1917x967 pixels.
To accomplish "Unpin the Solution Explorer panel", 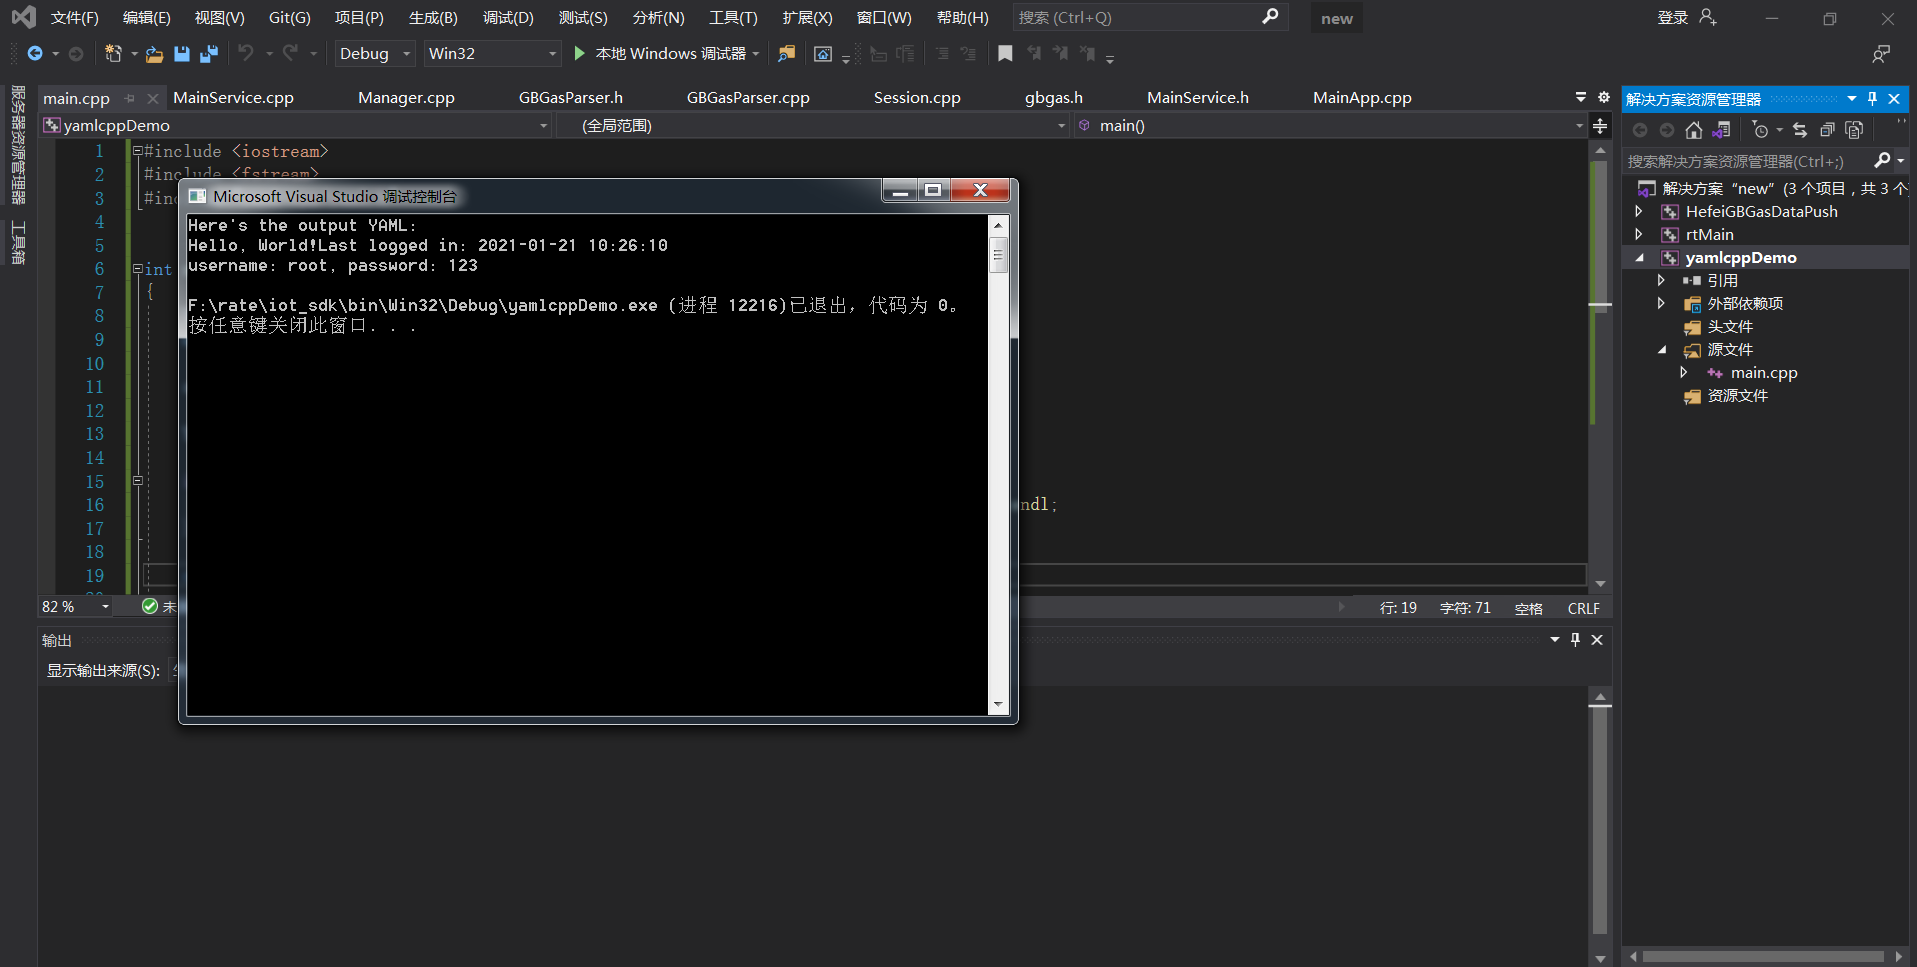I will click(1872, 99).
